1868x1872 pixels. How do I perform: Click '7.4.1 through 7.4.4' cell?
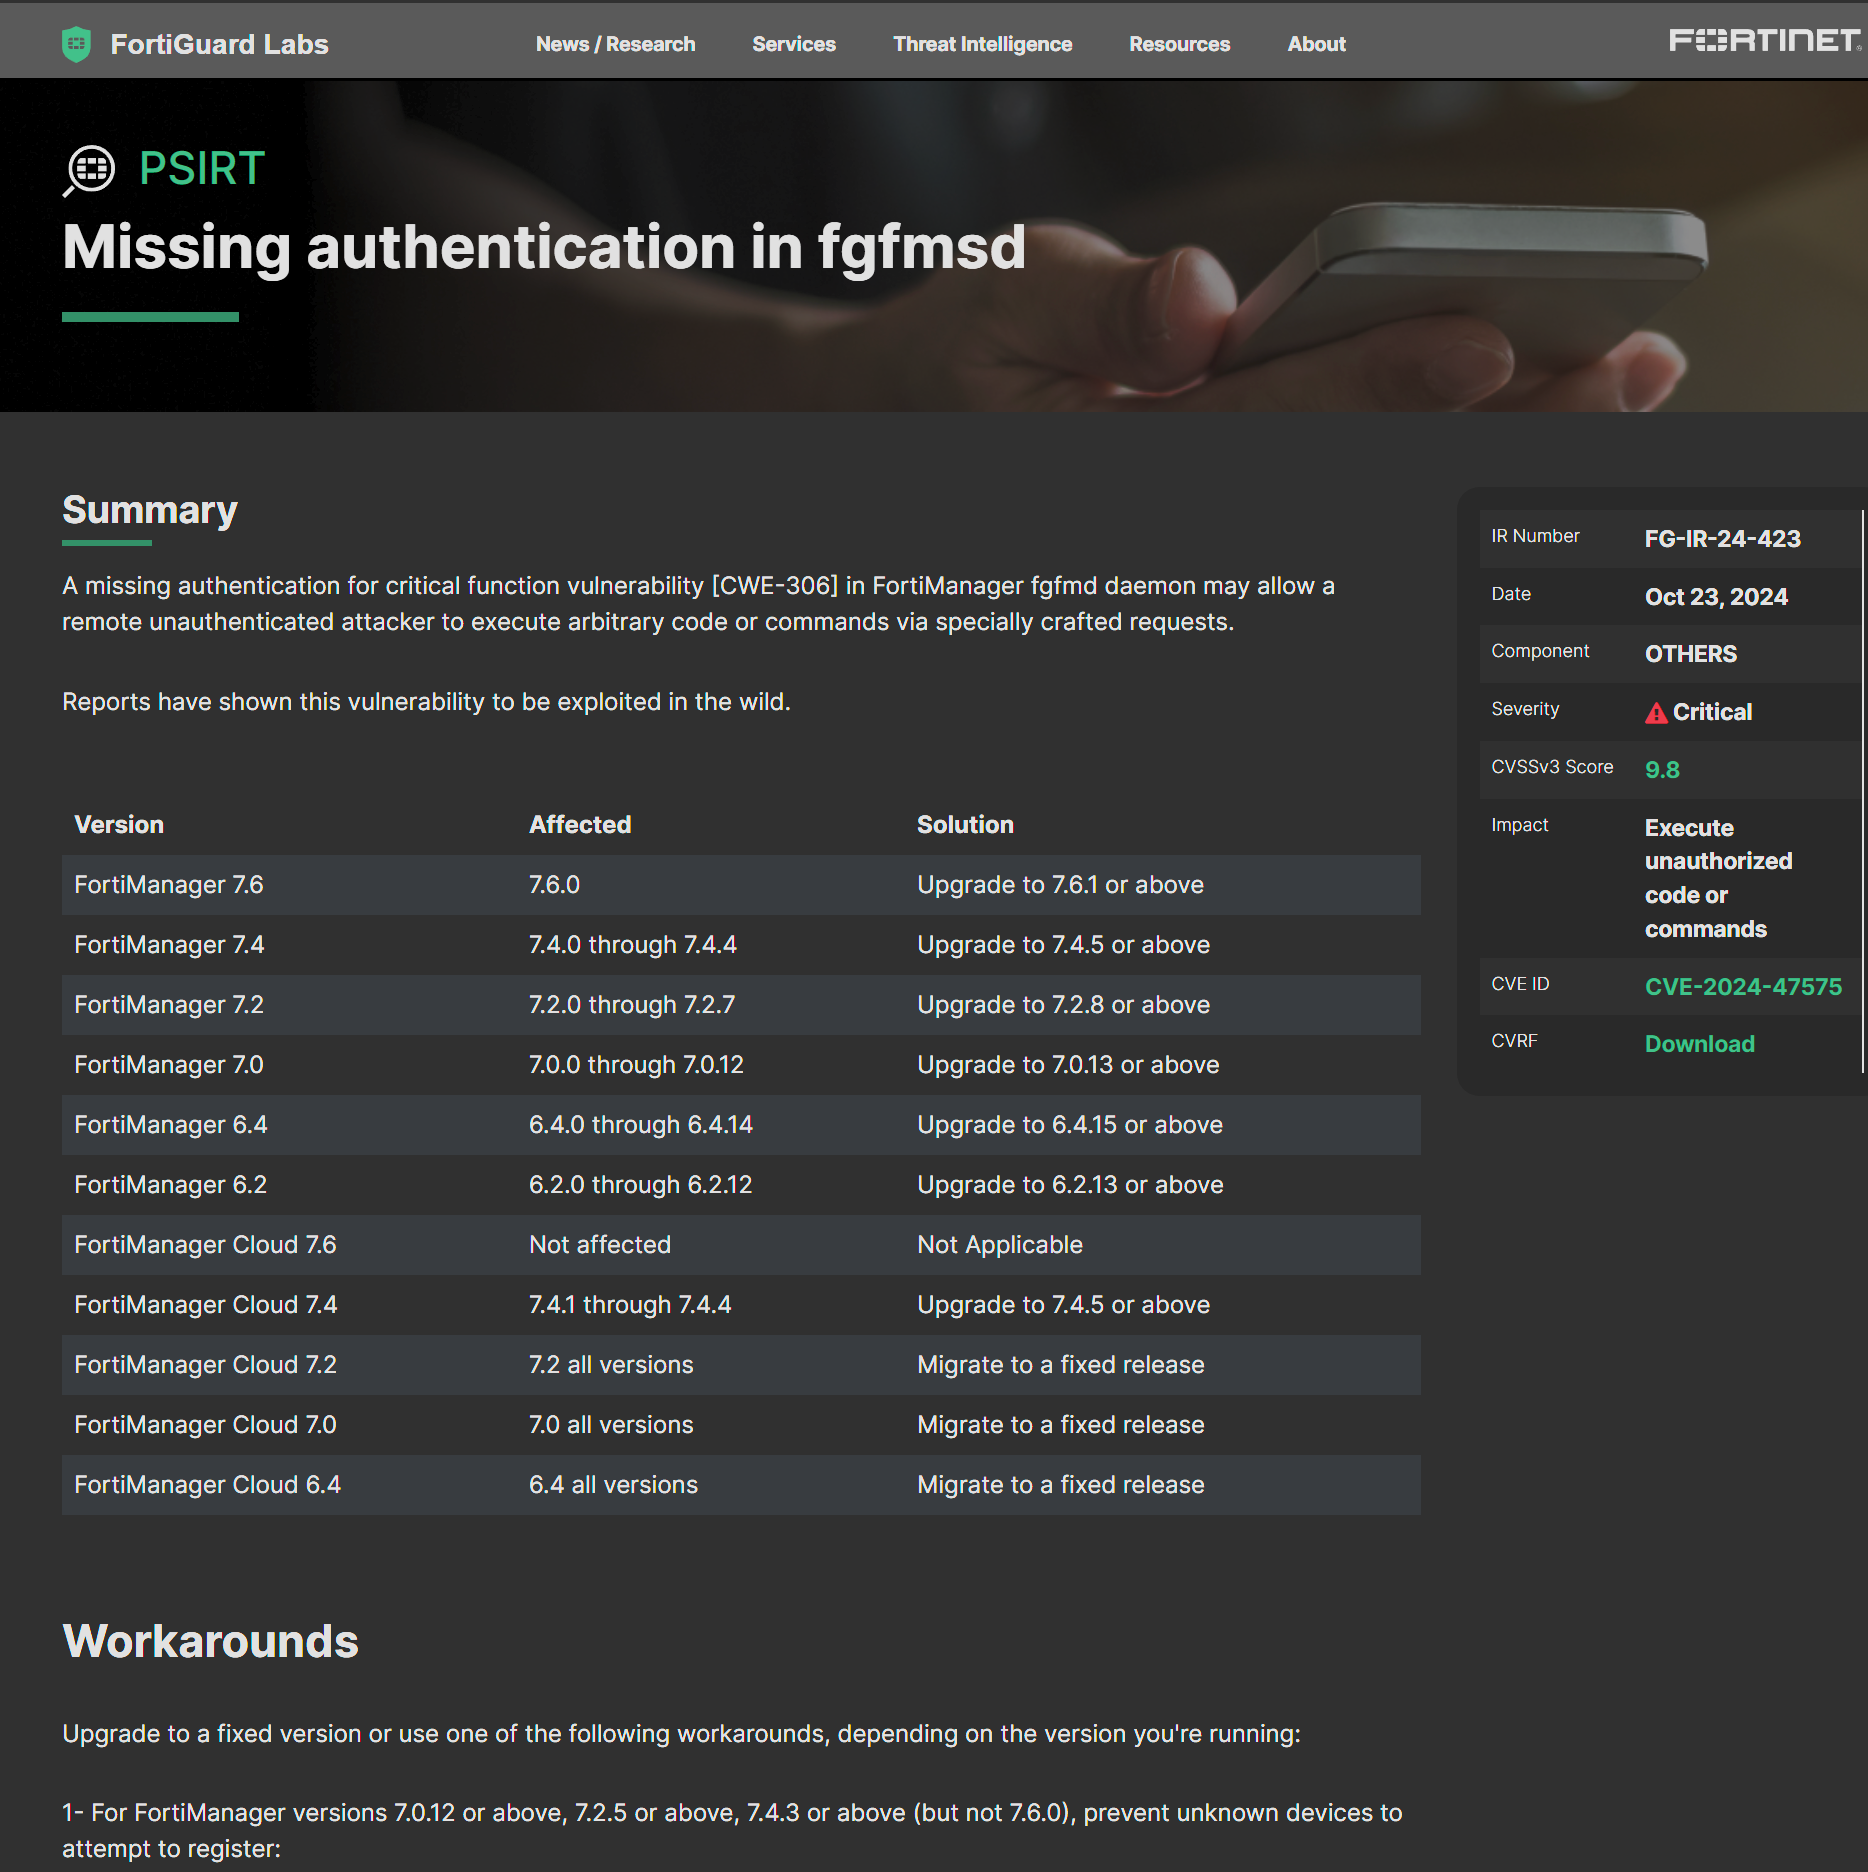pos(630,1304)
